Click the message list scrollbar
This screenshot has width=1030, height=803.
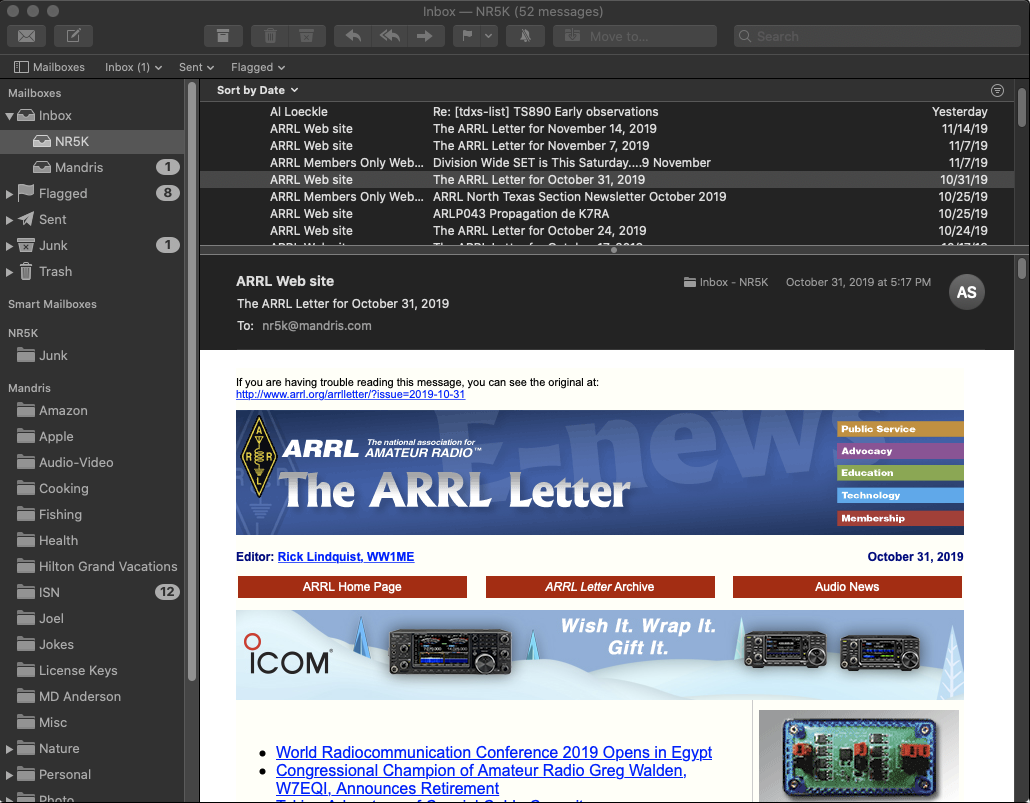(x=1021, y=107)
